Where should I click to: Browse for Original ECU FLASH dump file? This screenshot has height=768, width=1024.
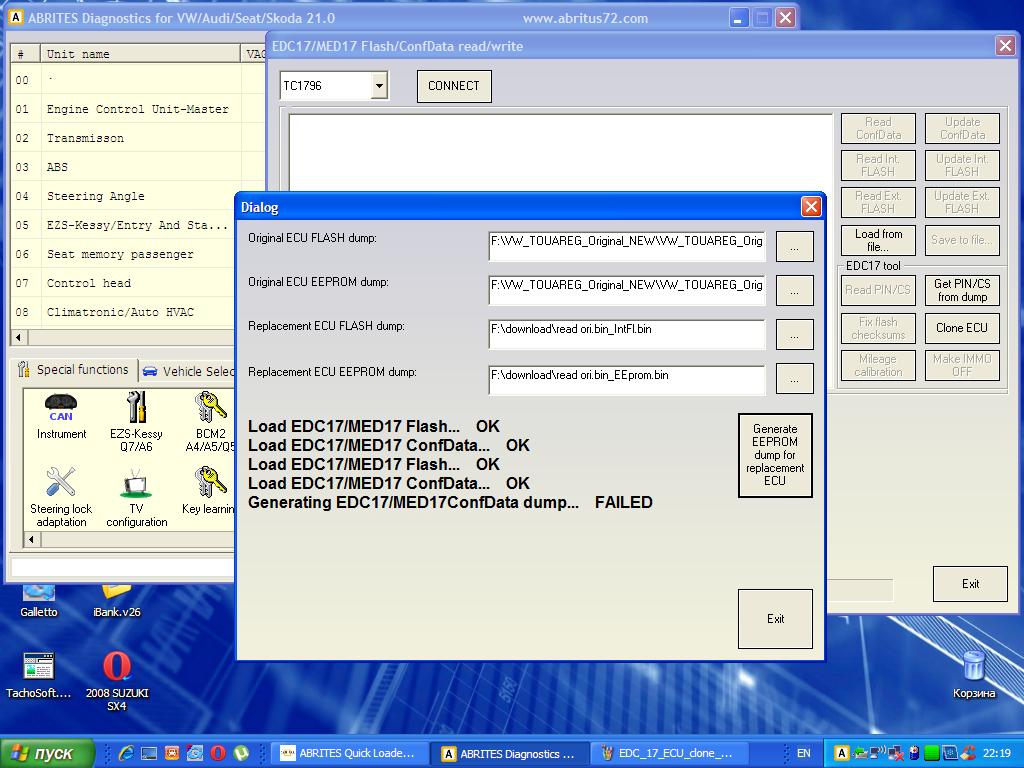click(x=794, y=246)
